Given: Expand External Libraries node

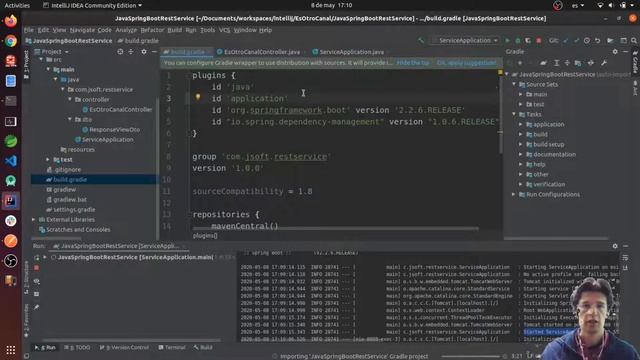Looking at the screenshot, I should click(x=34, y=220).
